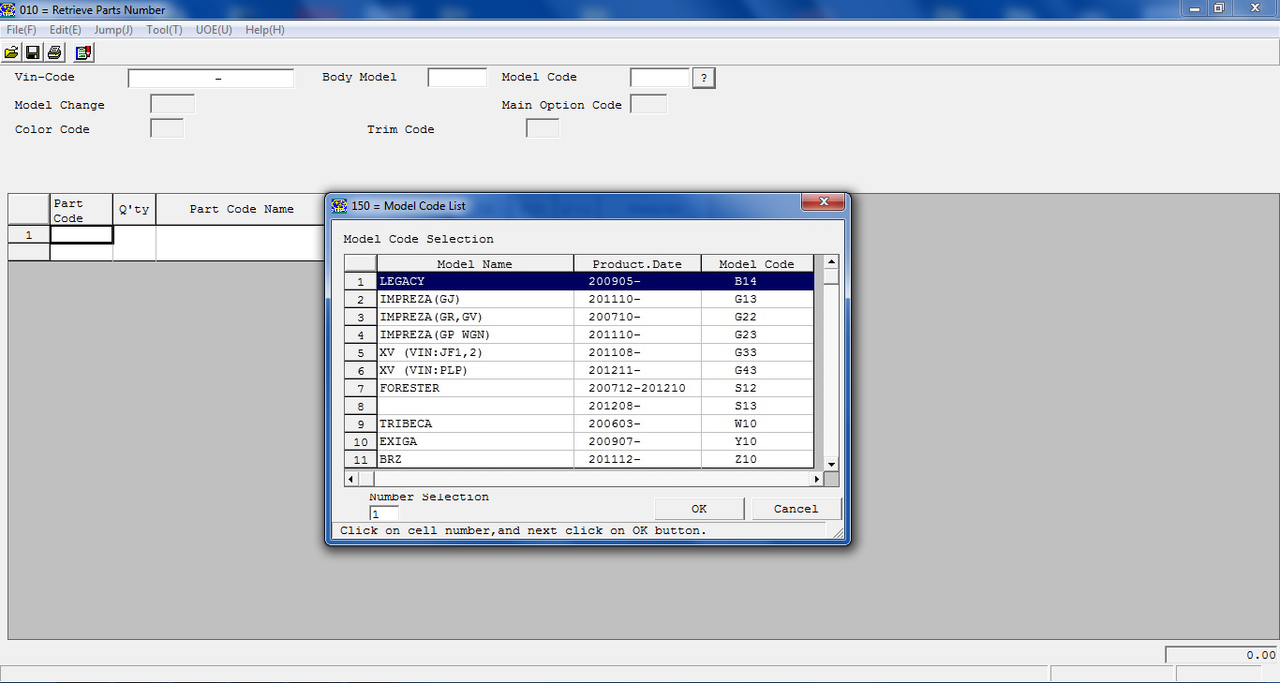This screenshot has height=683, width=1280.
Task: Click product date 200603-
Action: [614, 424]
